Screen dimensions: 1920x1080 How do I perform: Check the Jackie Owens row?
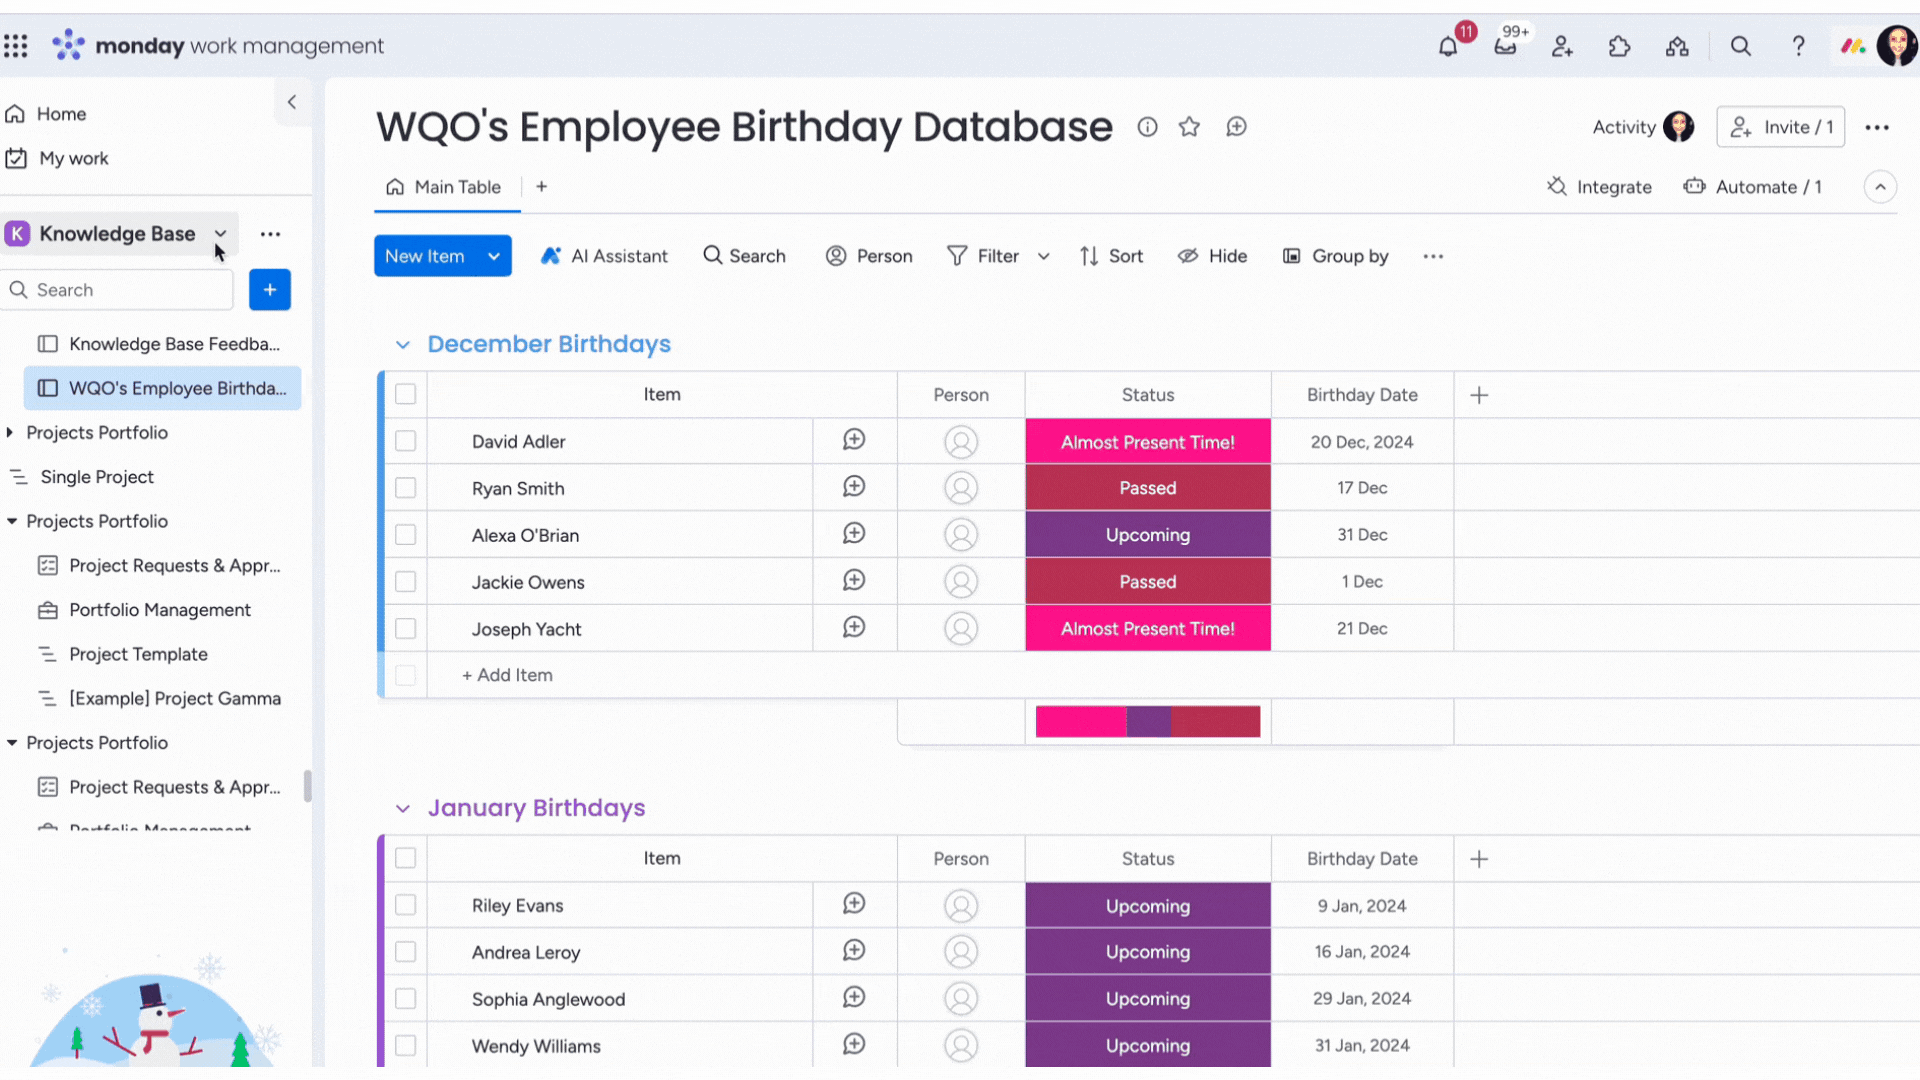point(405,582)
